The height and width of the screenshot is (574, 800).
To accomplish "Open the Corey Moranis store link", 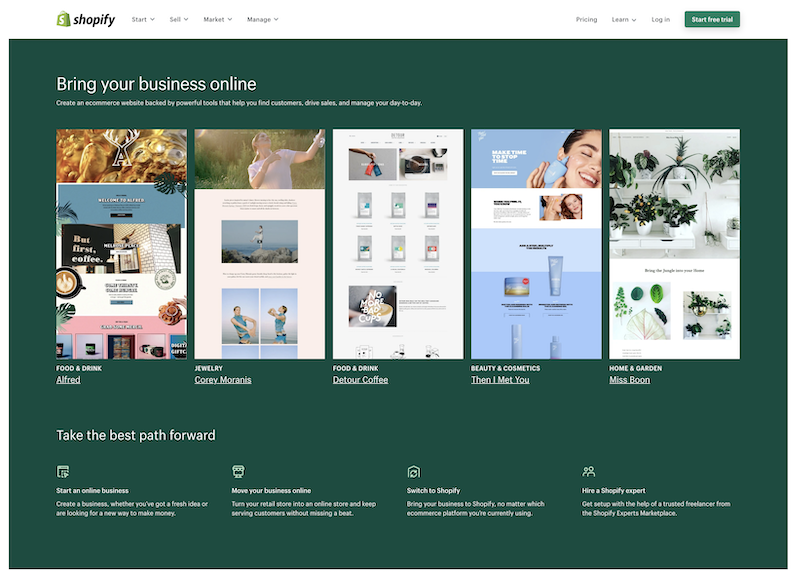I will tap(223, 380).
